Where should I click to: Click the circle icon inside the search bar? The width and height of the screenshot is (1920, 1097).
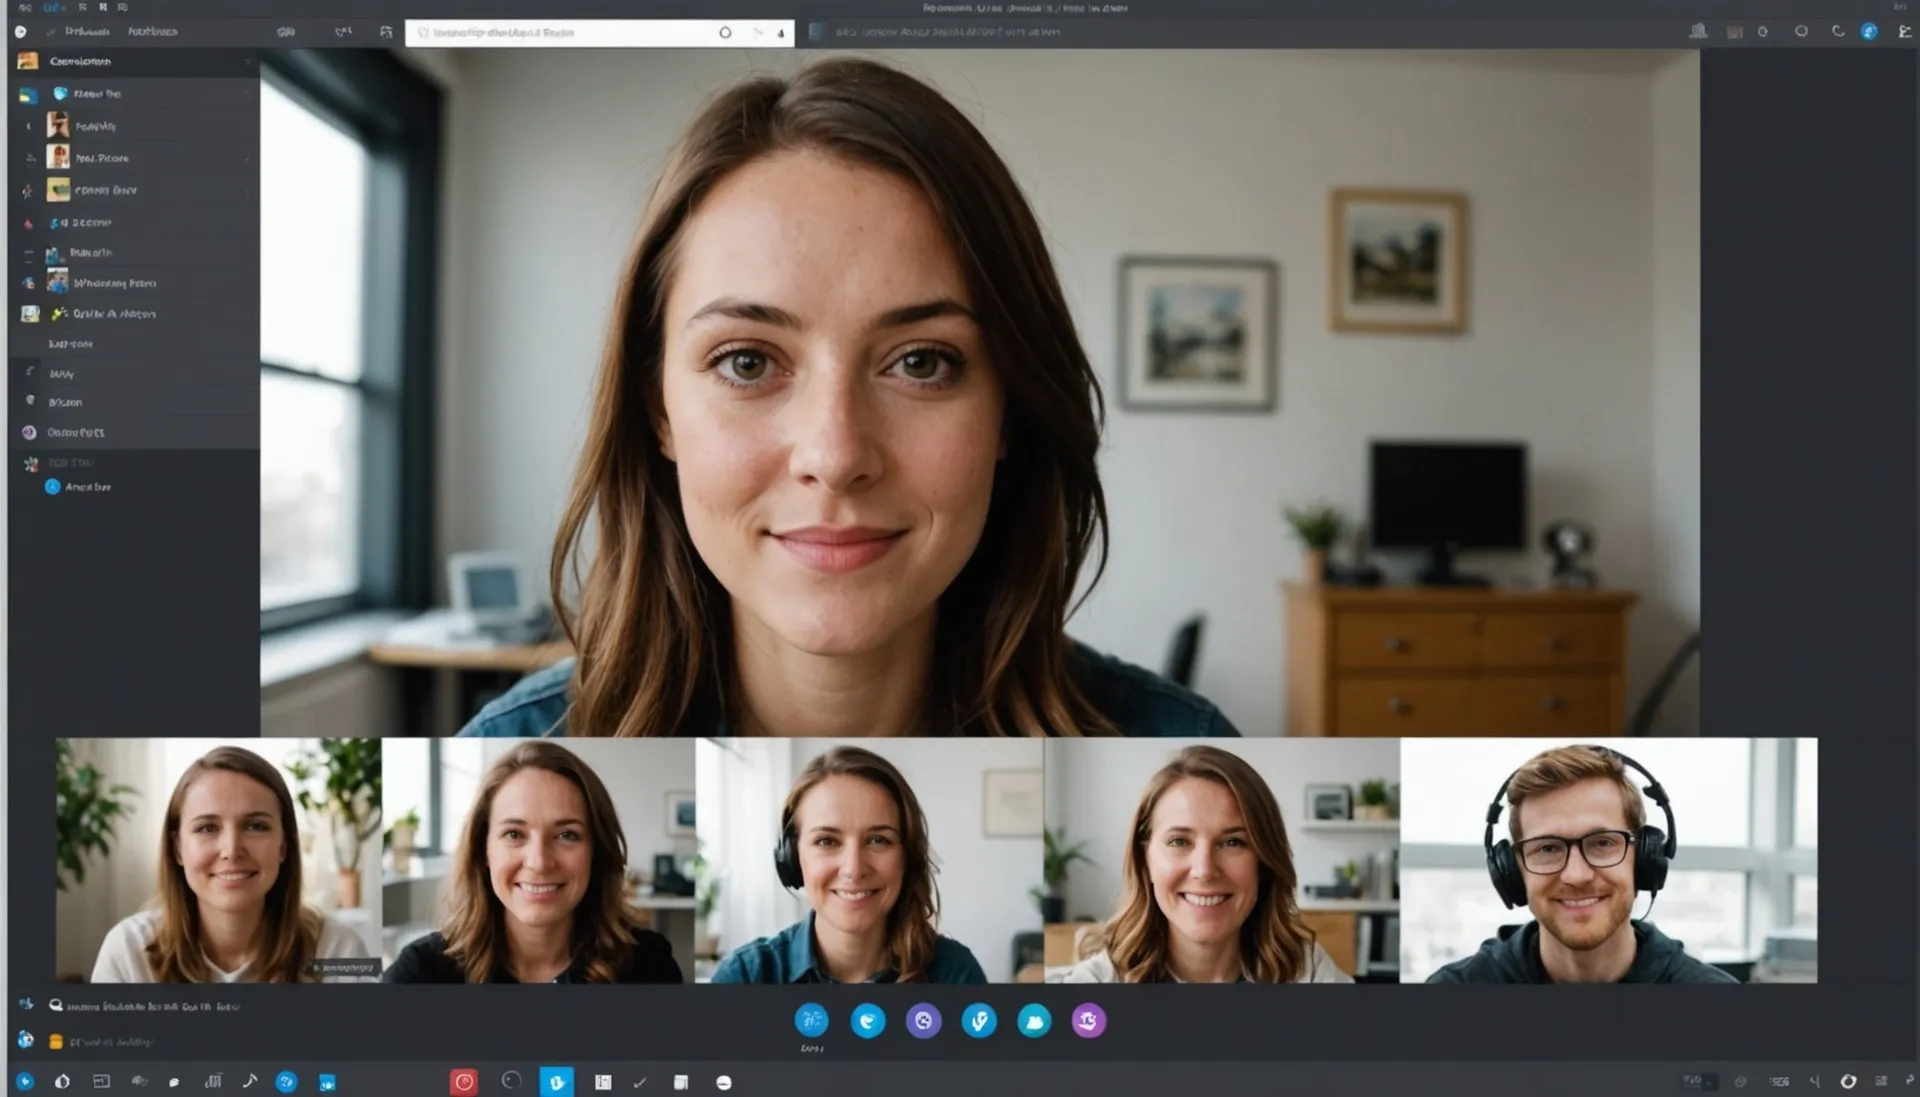click(x=725, y=33)
